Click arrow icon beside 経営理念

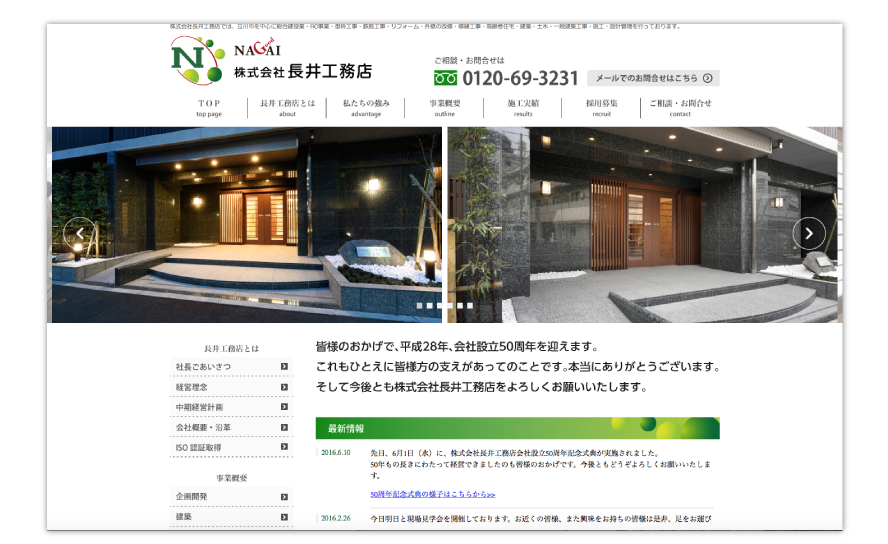(x=284, y=387)
